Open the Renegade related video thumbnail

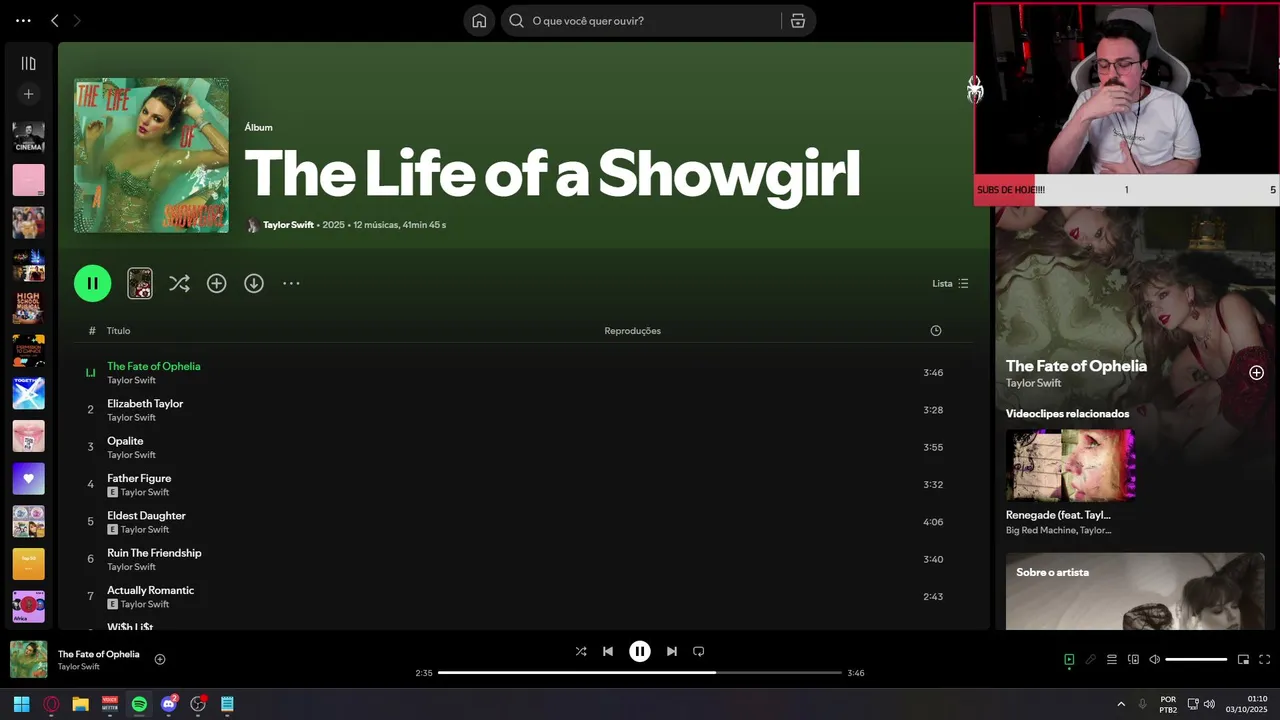[1071, 465]
